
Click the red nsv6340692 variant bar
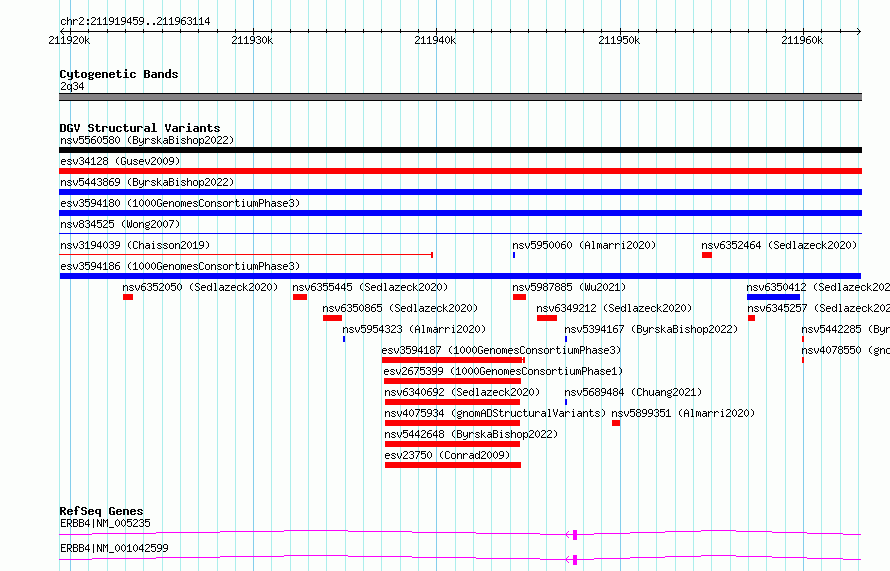[452, 402]
